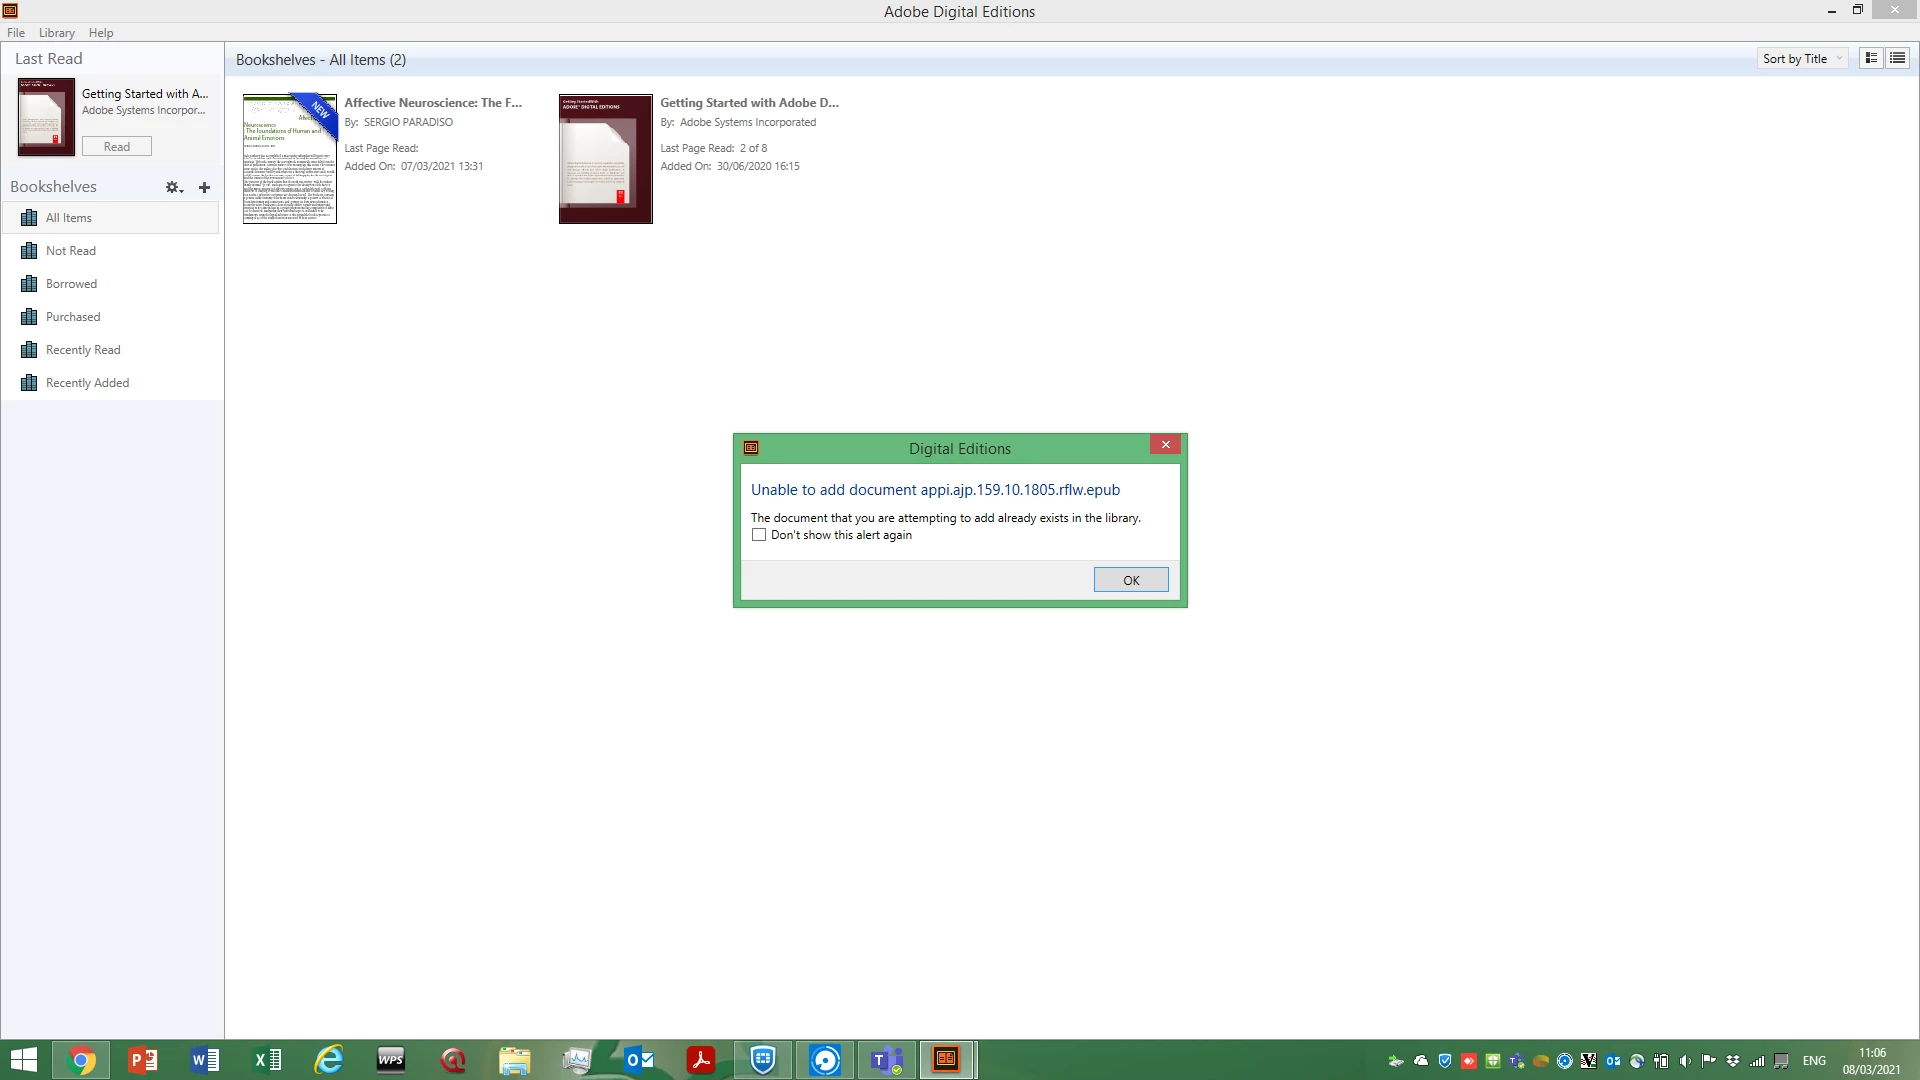1920x1080 pixels.
Task: Click the Read button under Last Read
Action: 117,147
